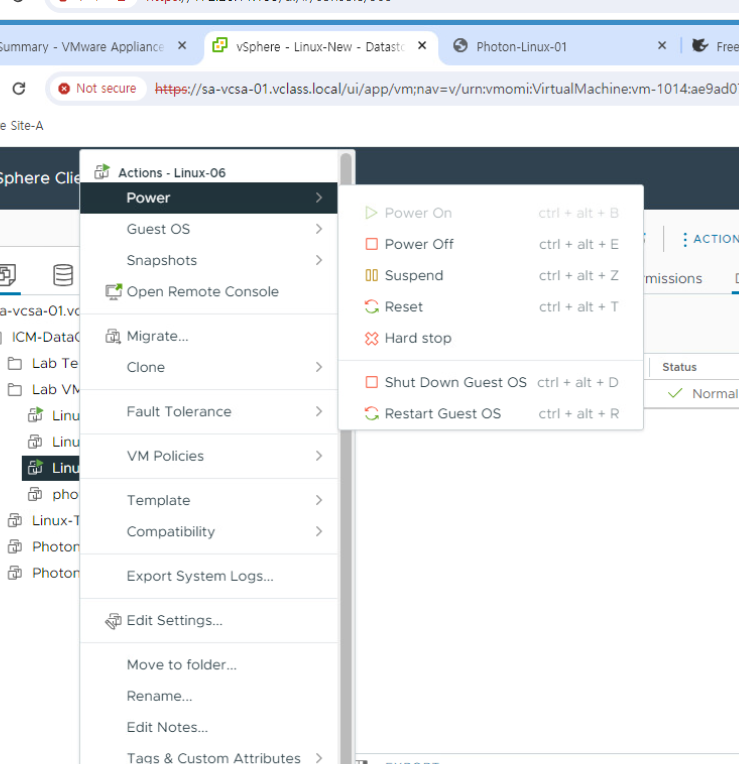Screen dimensions: 739x764
Task: Click the Edit Settings icon
Action: point(113,621)
